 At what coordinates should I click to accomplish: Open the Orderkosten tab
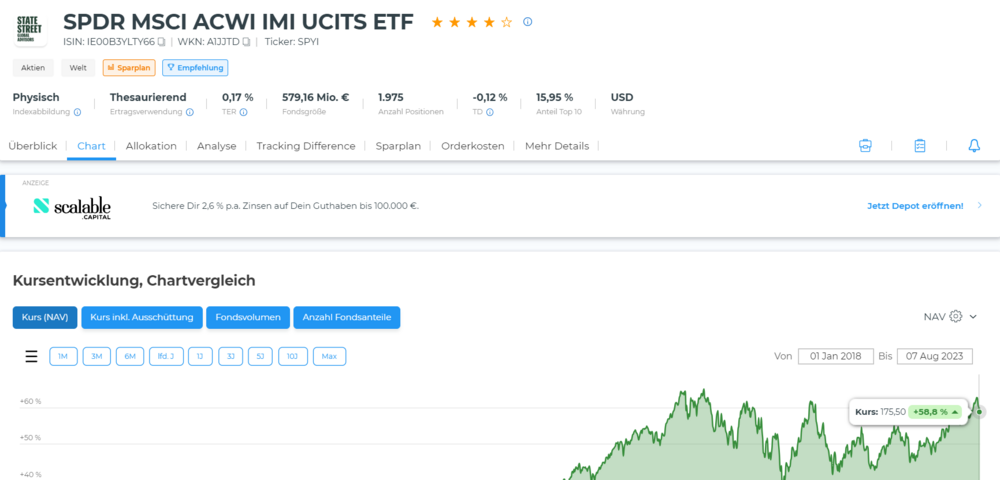pyautogui.click(x=473, y=146)
